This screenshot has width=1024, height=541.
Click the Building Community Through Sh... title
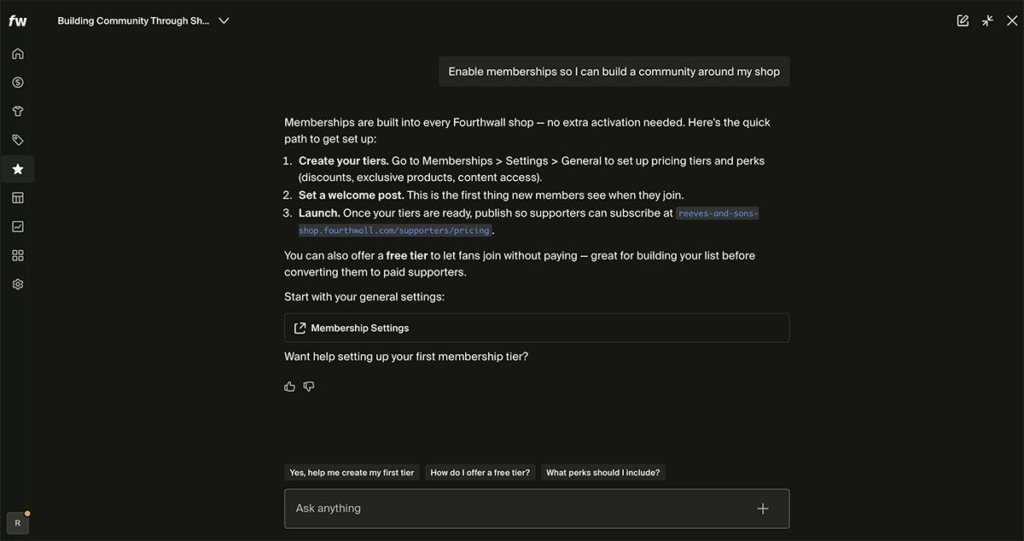[x=133, y=21]
